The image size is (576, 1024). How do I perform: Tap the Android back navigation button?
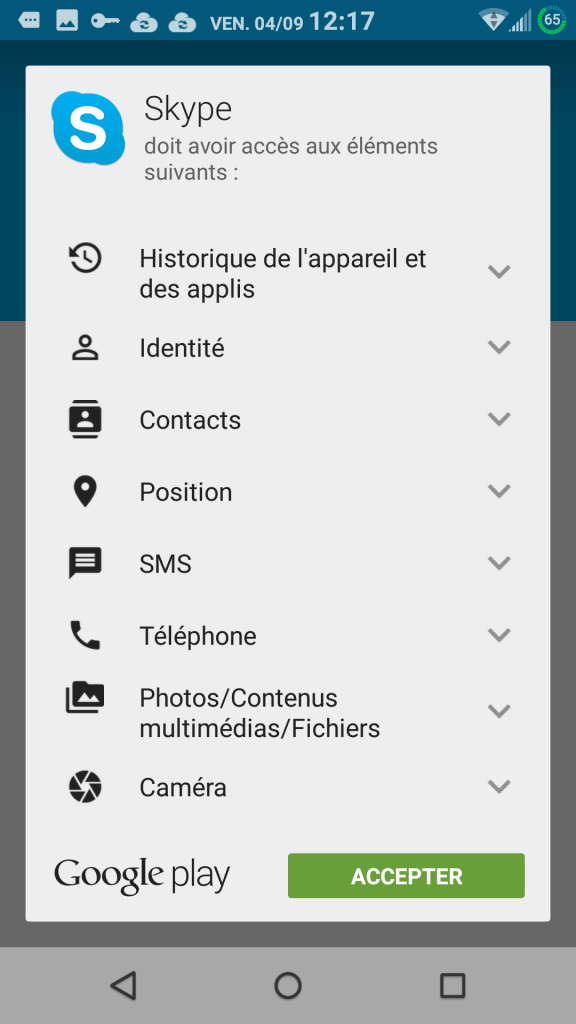[x=123, y=985]
